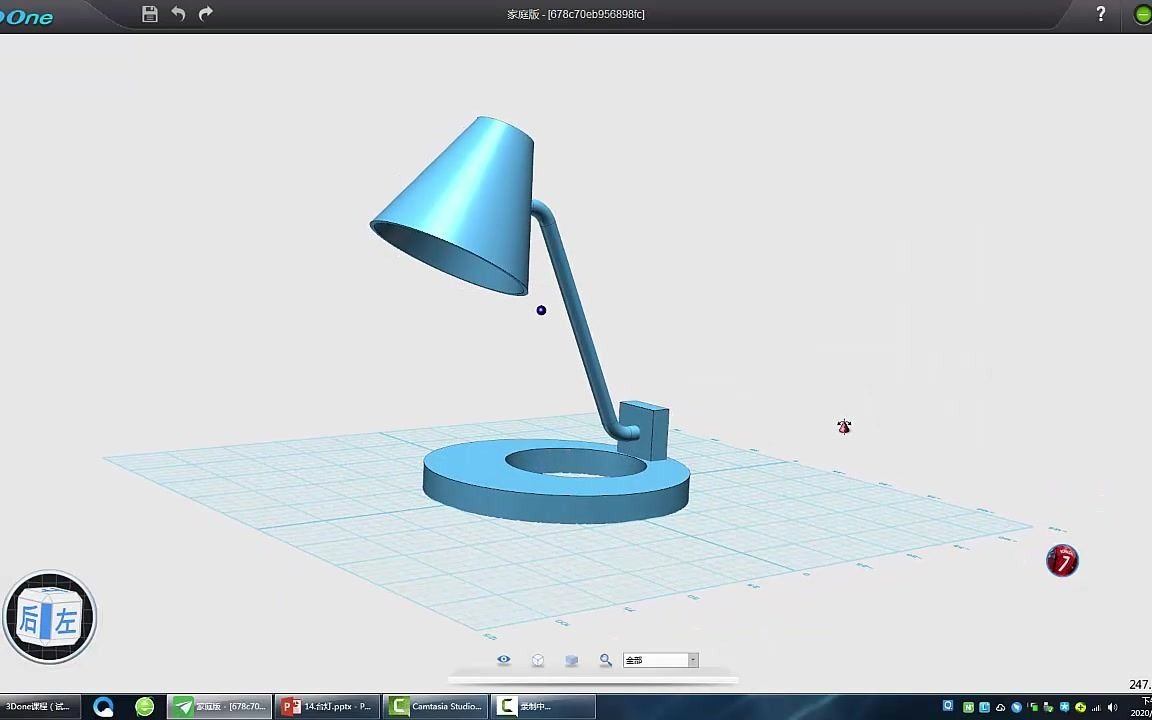1152x720 pixels.
Task: Click the magnifier zoom icon
Action: point(605,660)
